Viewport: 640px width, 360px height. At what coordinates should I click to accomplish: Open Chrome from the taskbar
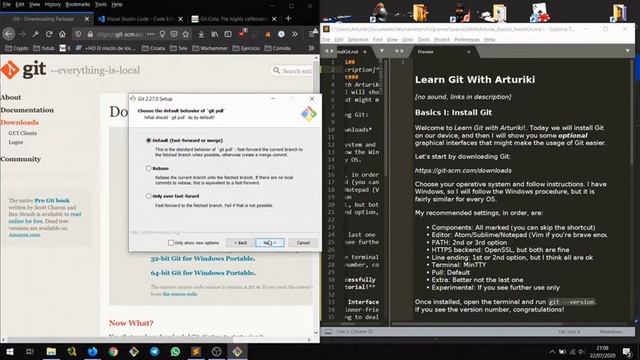click(113, 351)
